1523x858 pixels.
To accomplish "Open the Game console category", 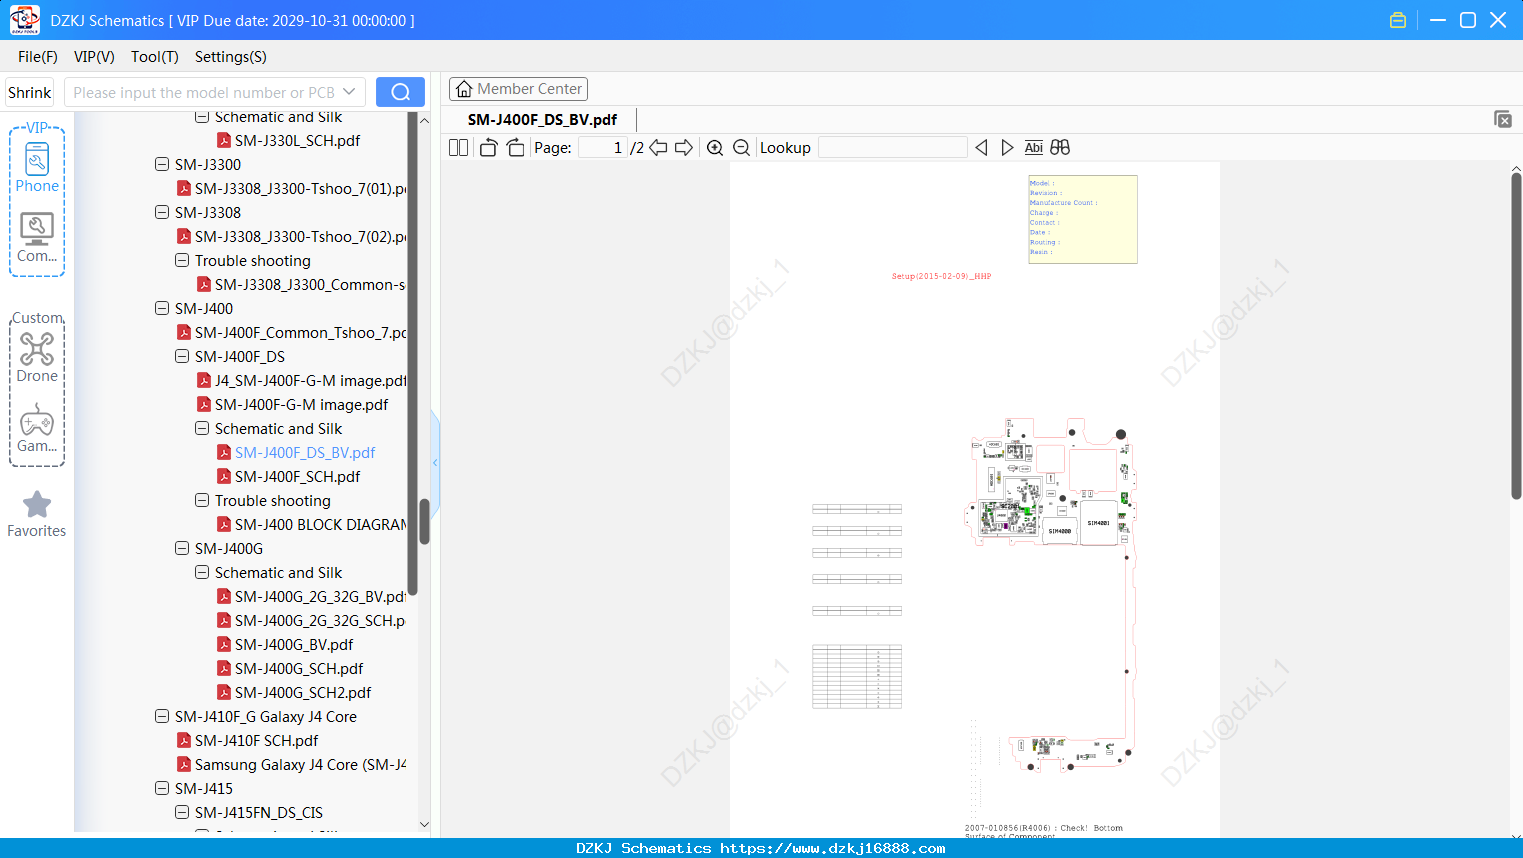I will pyautogui.click(x=37, y=428).
